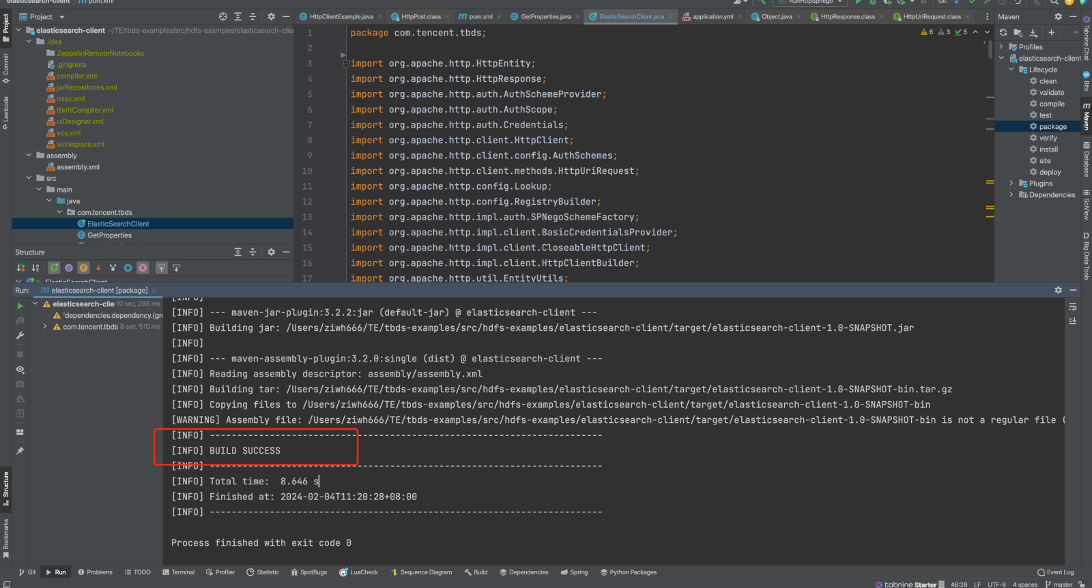Click Reload All Maven Projects icon

(x=1003, y=32)
